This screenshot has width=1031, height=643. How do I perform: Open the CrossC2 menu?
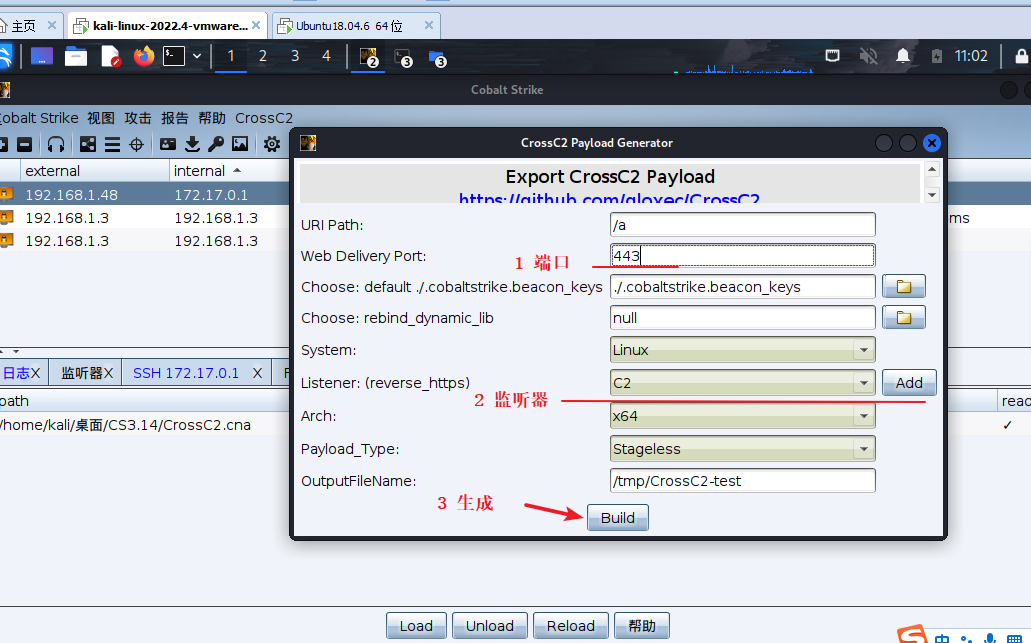pyautogui.click(x=264, y=118)
